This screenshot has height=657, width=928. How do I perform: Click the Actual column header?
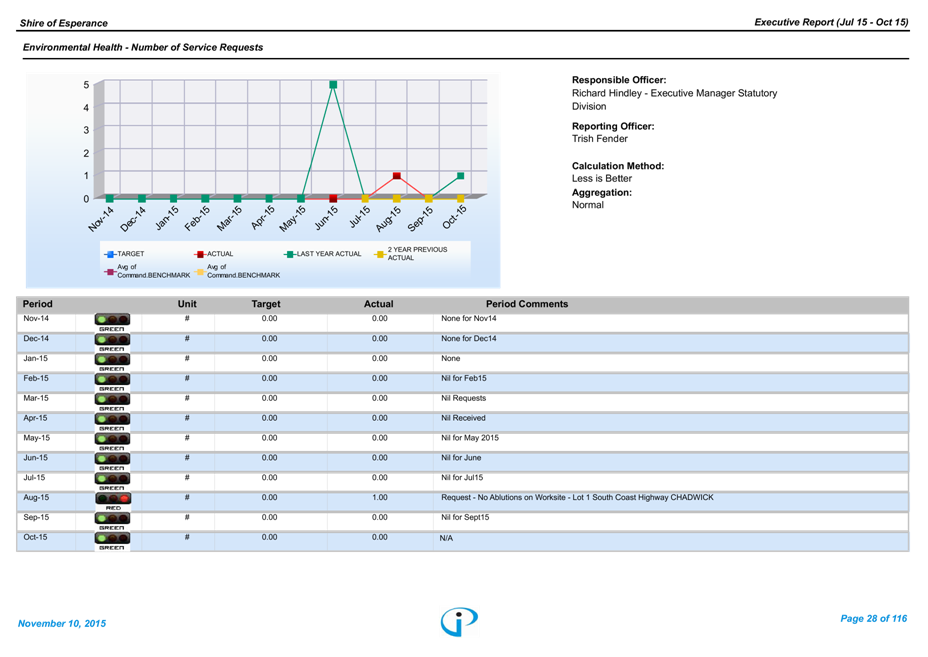(x=378, y=304)
